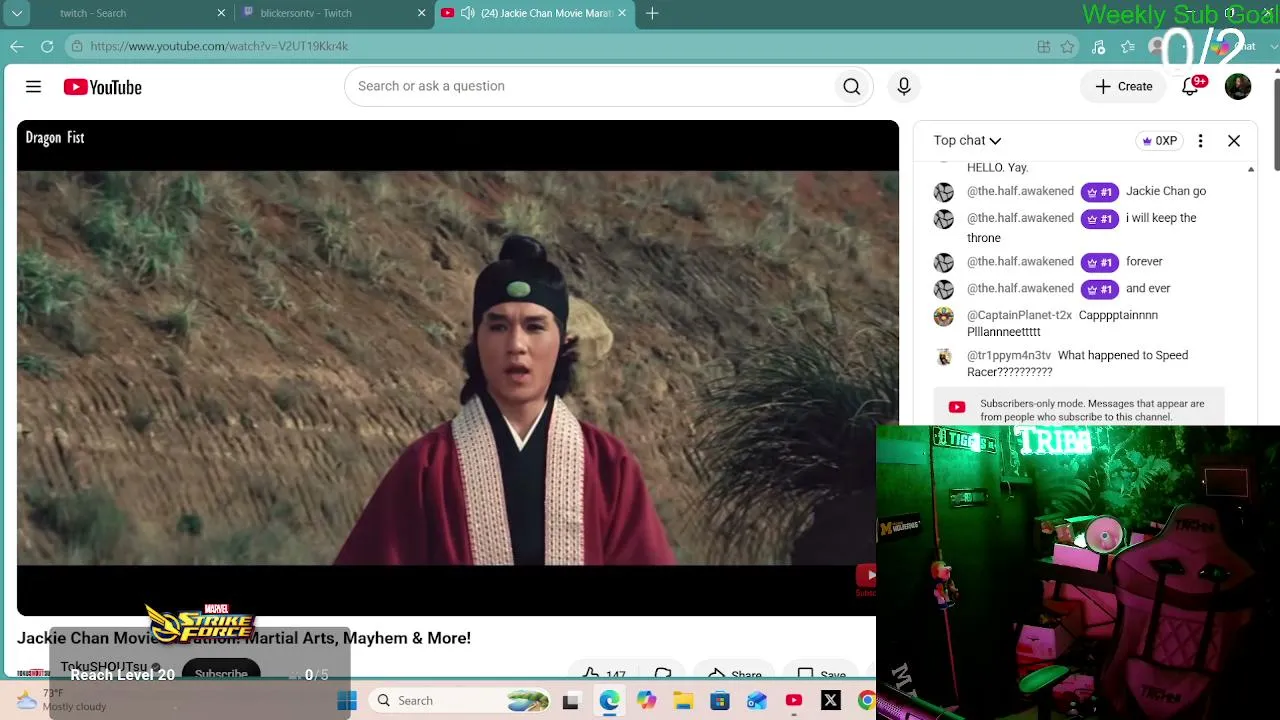Open the weather widget showing 73°F

(62, 700)
